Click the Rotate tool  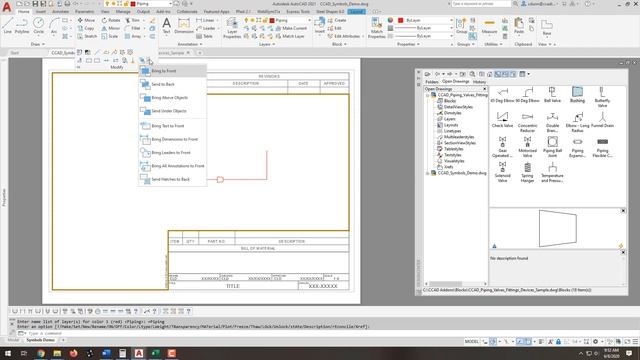(111, 20)
